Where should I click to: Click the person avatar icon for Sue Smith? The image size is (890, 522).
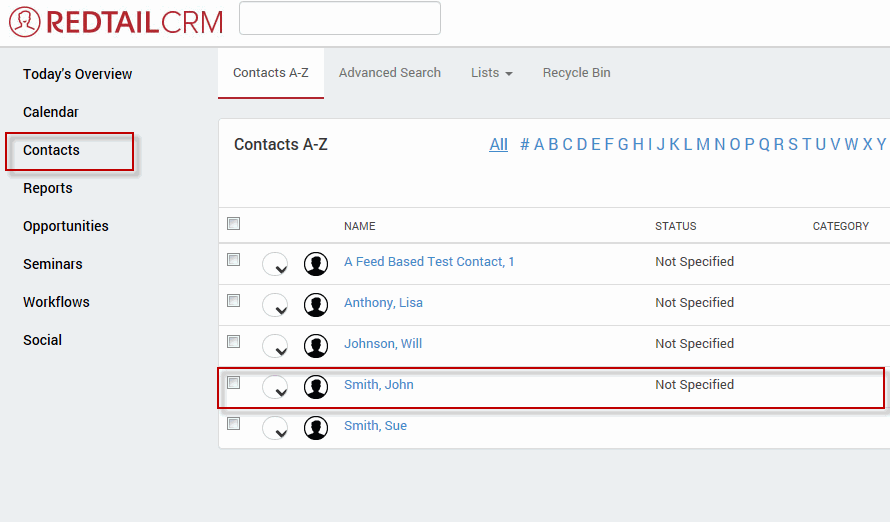tap(316, 428)
